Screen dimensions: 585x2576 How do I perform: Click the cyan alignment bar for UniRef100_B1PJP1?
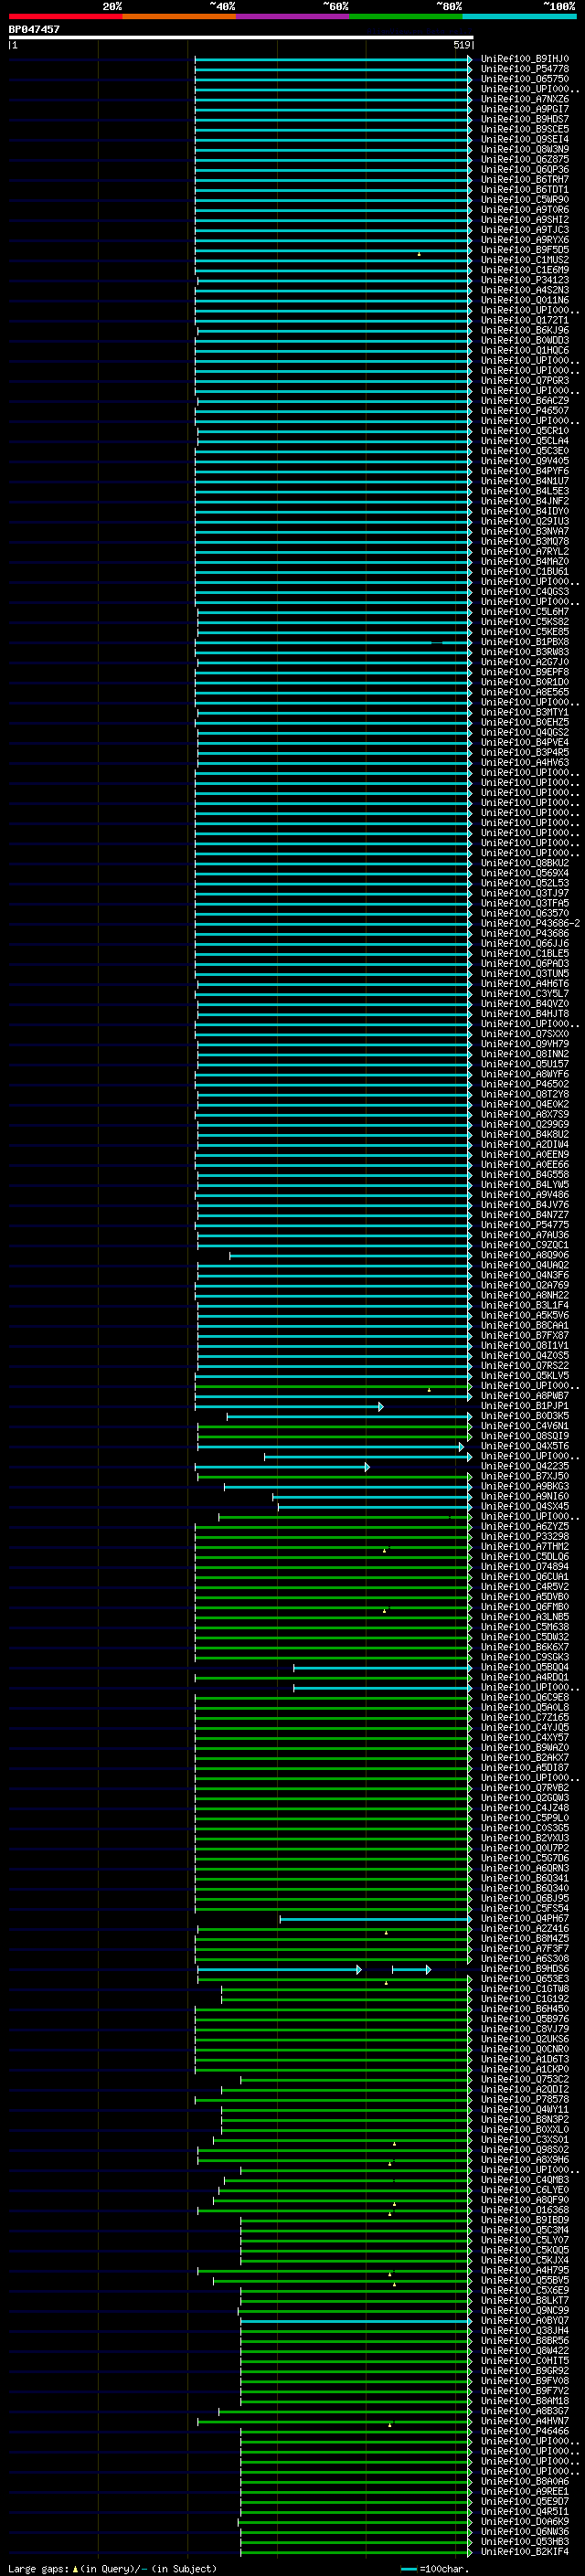(289, 1406)
